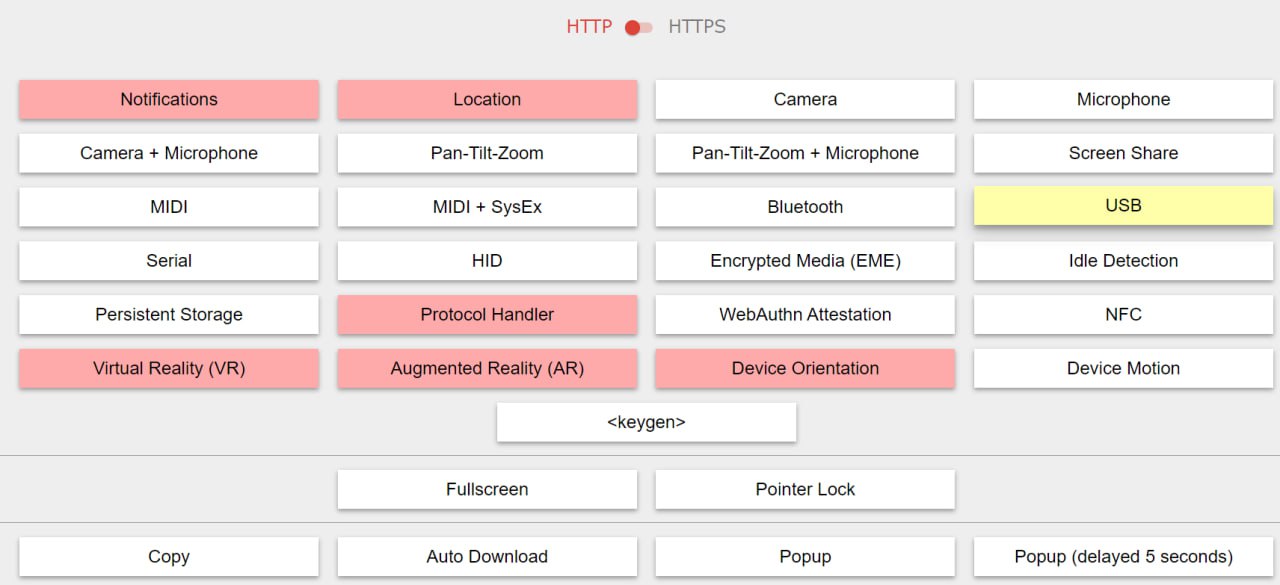Click the Popup (delayed 5 seconds) button
Viewport: 1280px width, 585px height.
[1123, 556]
